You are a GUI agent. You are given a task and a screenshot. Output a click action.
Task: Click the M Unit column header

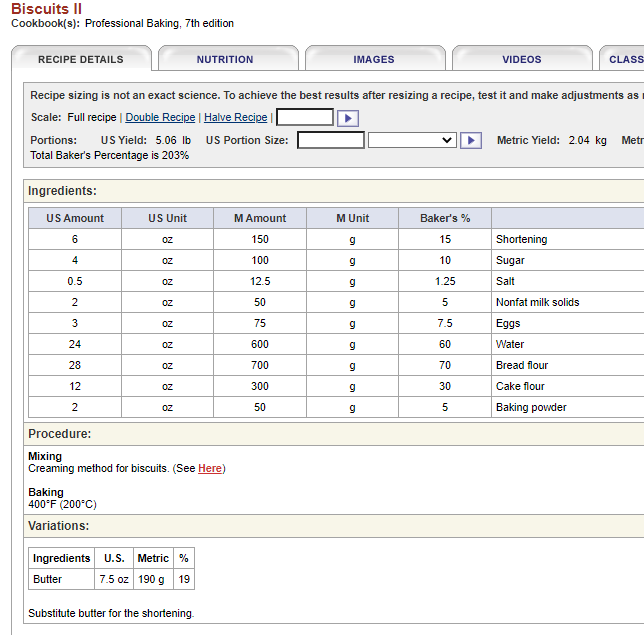coord(352,218)
